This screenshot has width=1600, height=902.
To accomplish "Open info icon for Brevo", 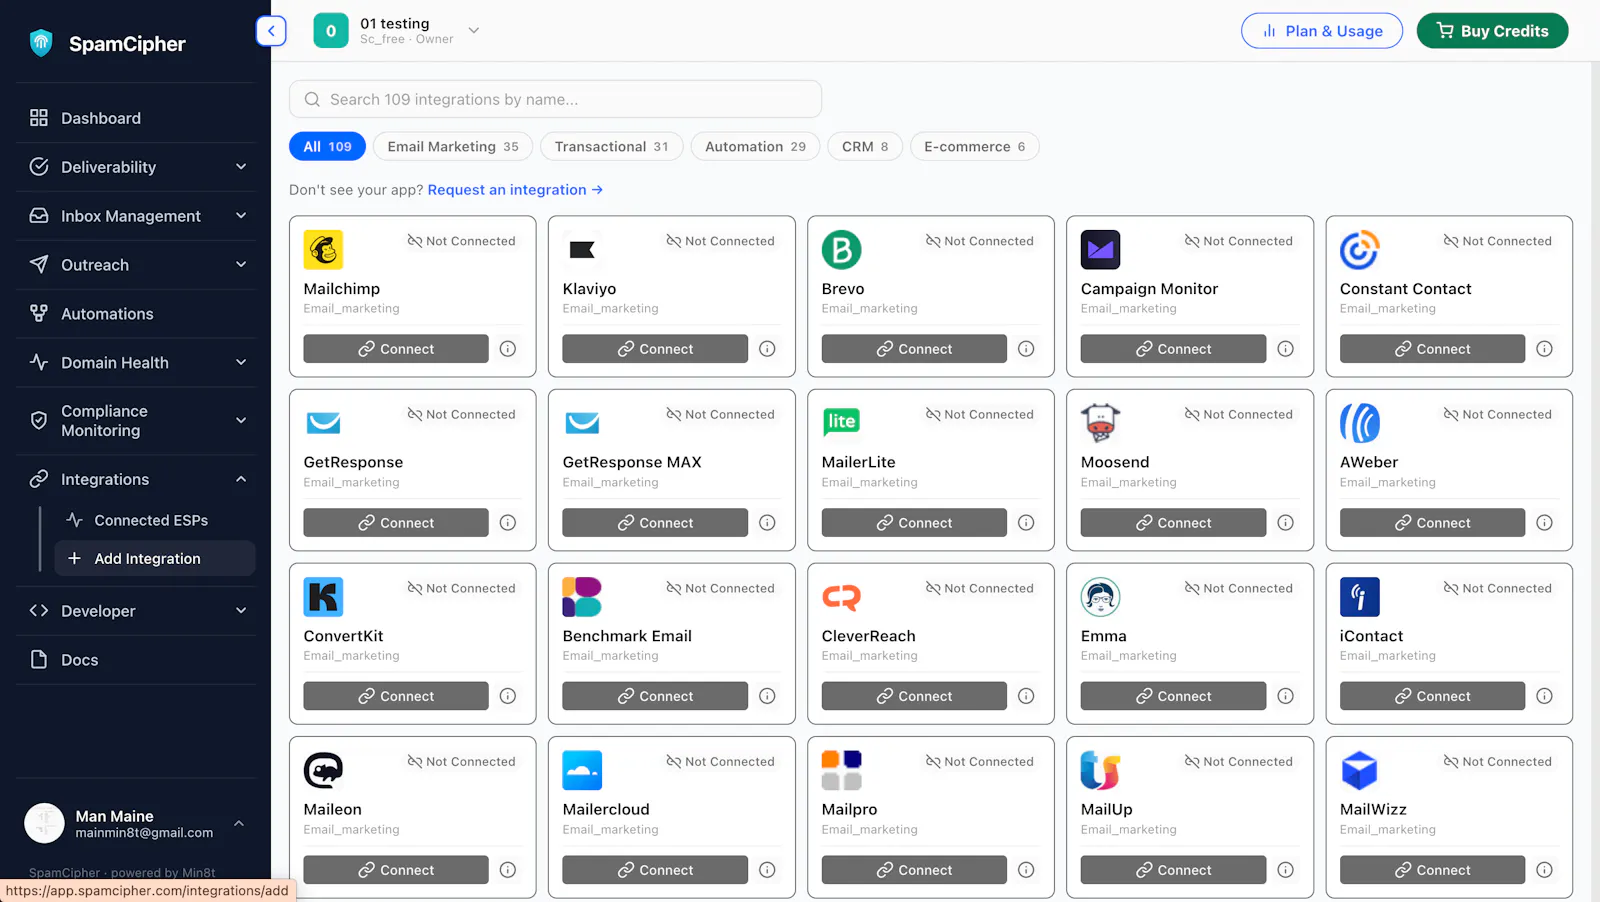I will (1026, 349).
